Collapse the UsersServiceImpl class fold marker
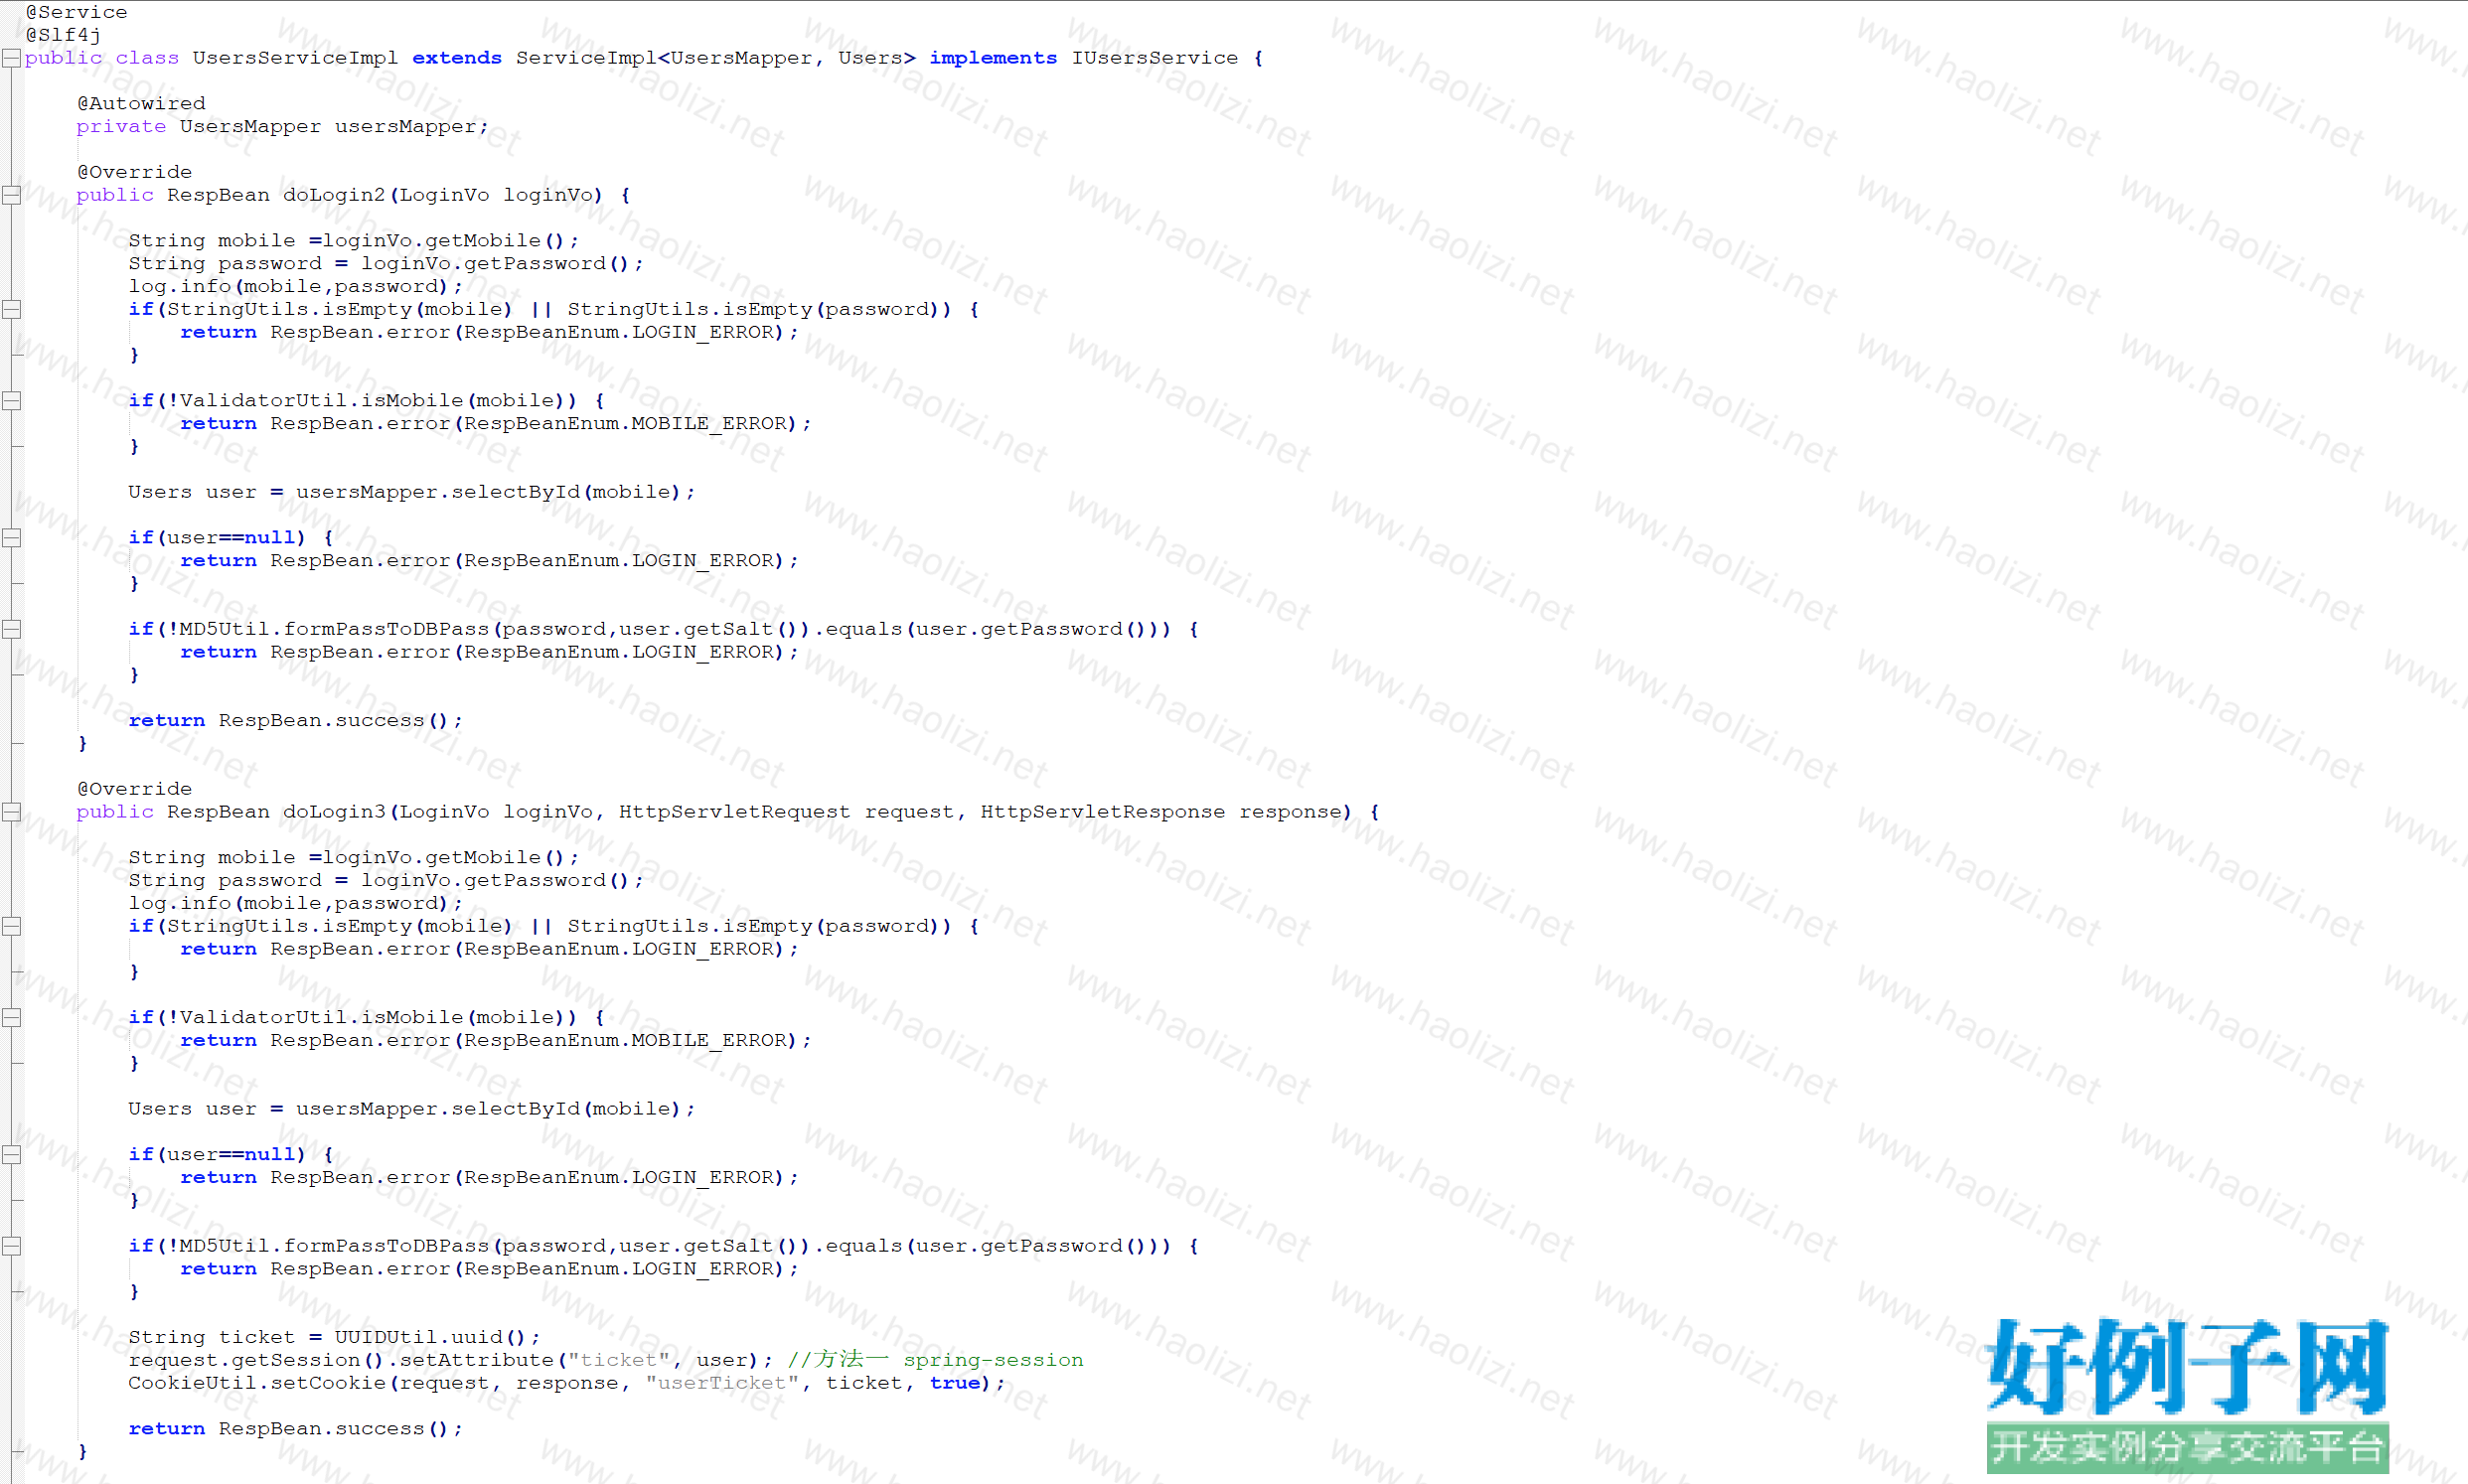This screenshot has width=2468, height=1484. (x=11, y=58)
